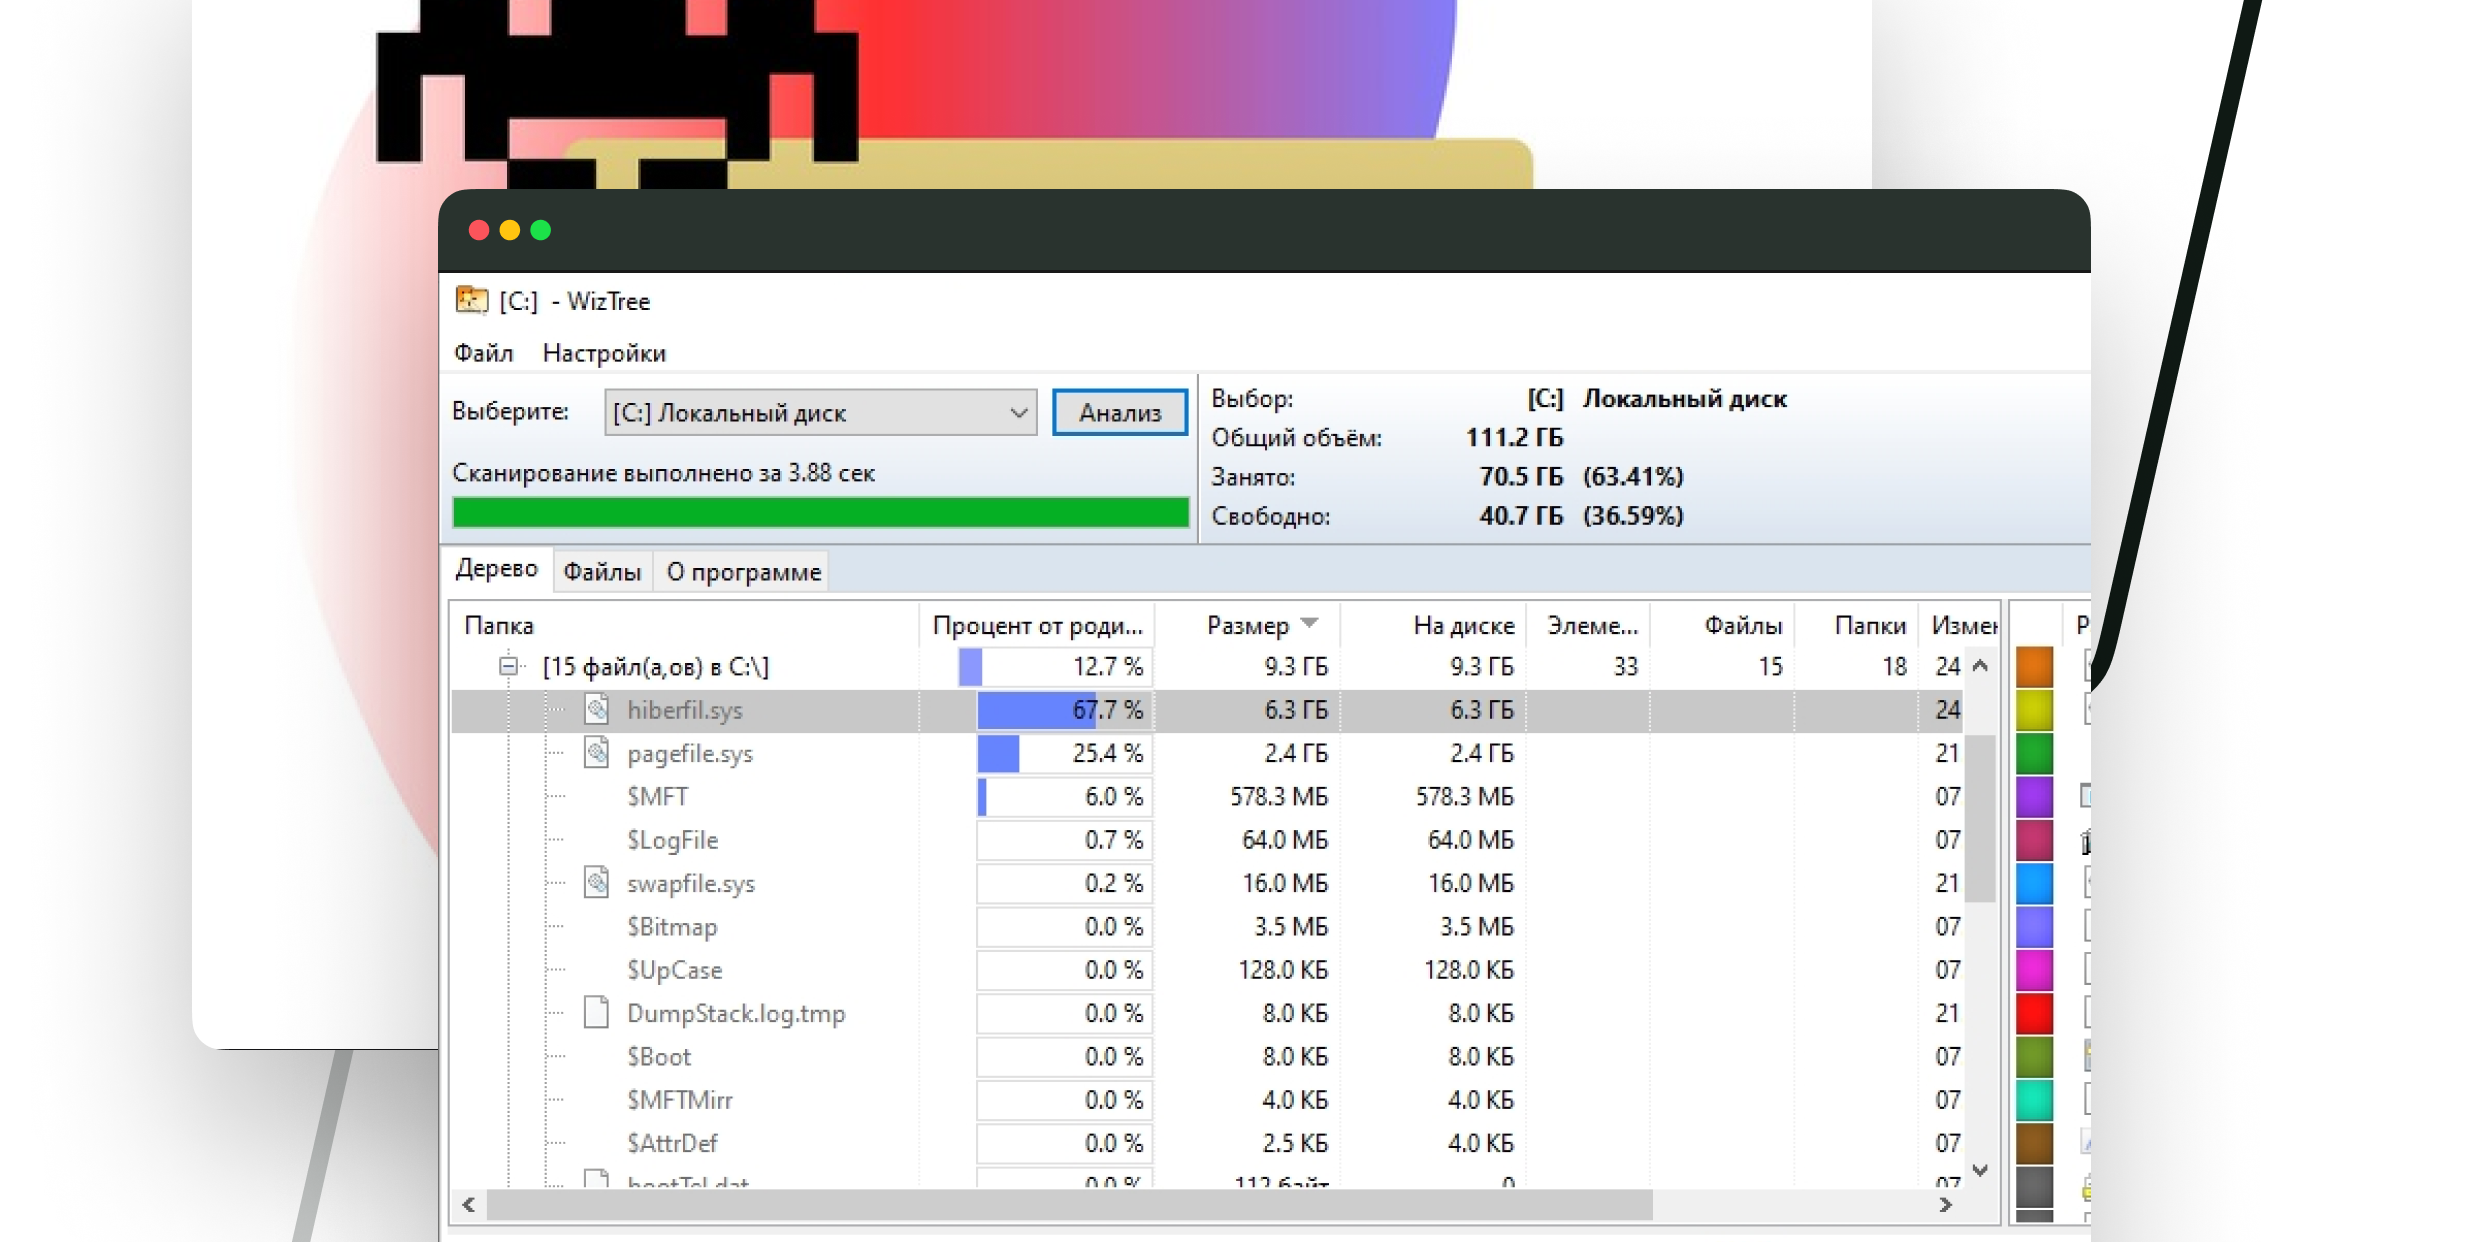
Task: Click the red color swatch in legend
Action: (2034, 1013)
